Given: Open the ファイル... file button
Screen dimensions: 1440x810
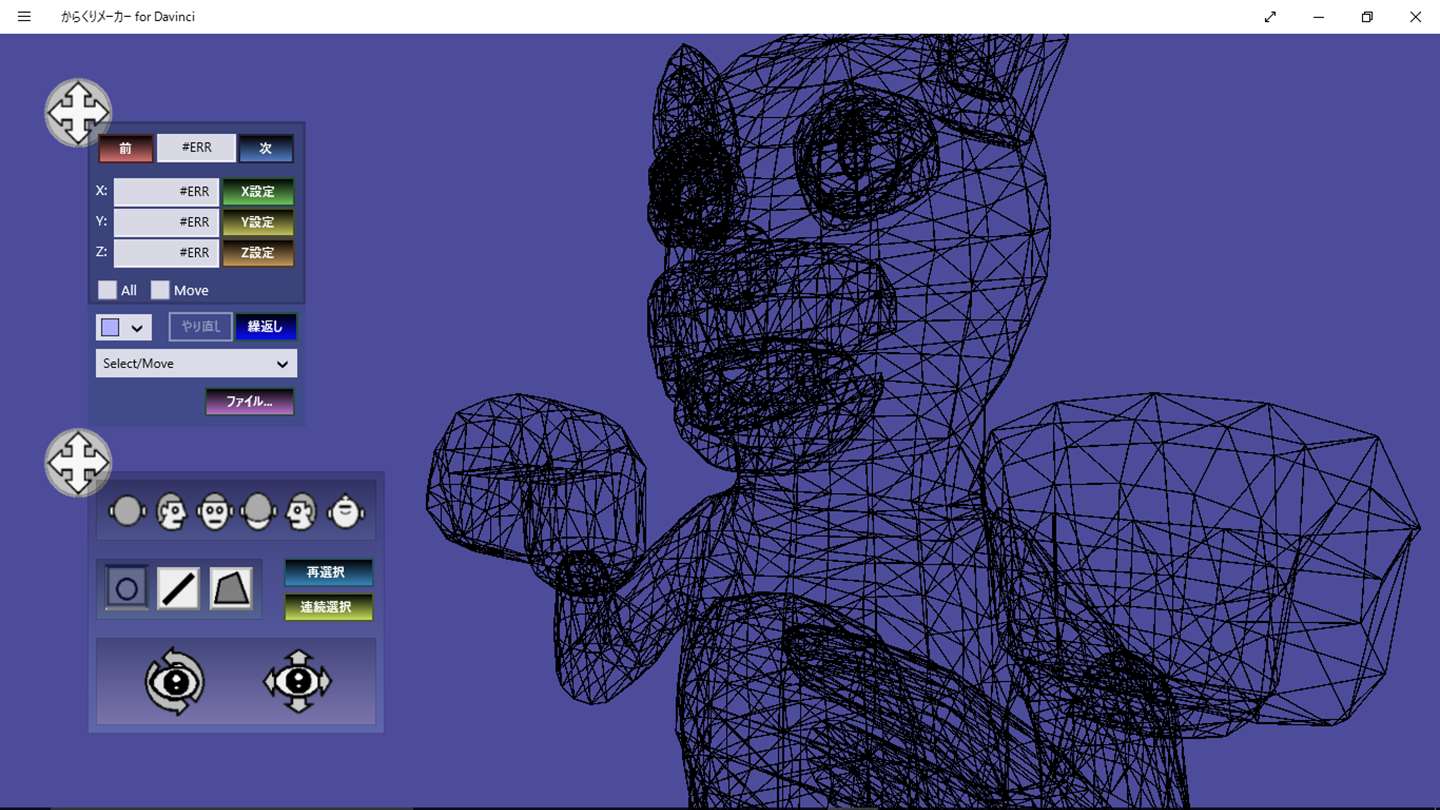Looking at the screenshot, I should click(x=250, y=402).
